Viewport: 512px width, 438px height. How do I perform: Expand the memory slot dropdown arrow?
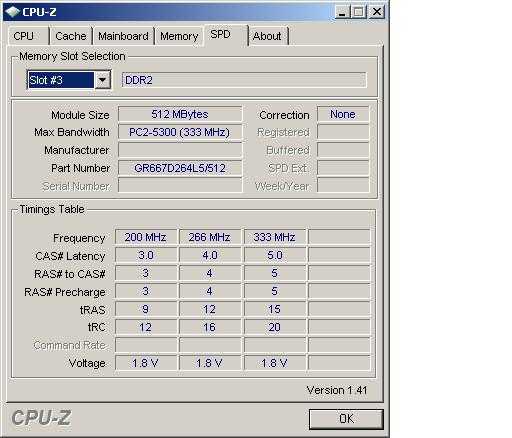click(x=102, y=80)
